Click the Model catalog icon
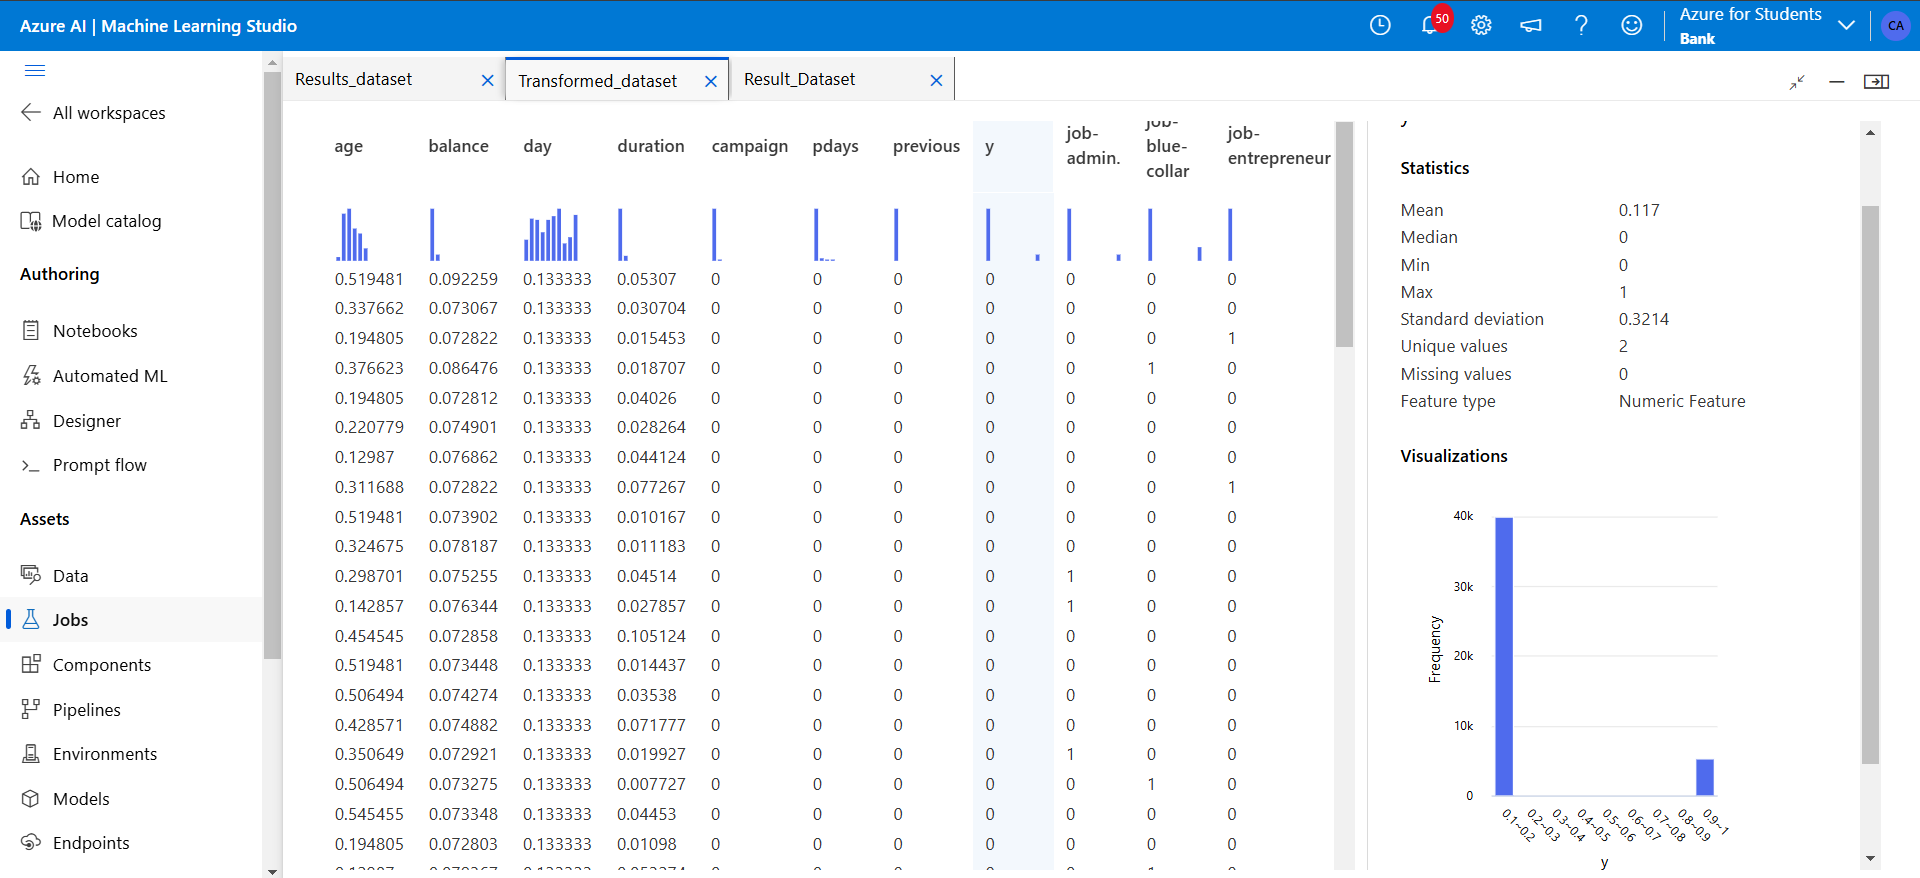Viewport: 1920px width, 878px height. [31, 221]
